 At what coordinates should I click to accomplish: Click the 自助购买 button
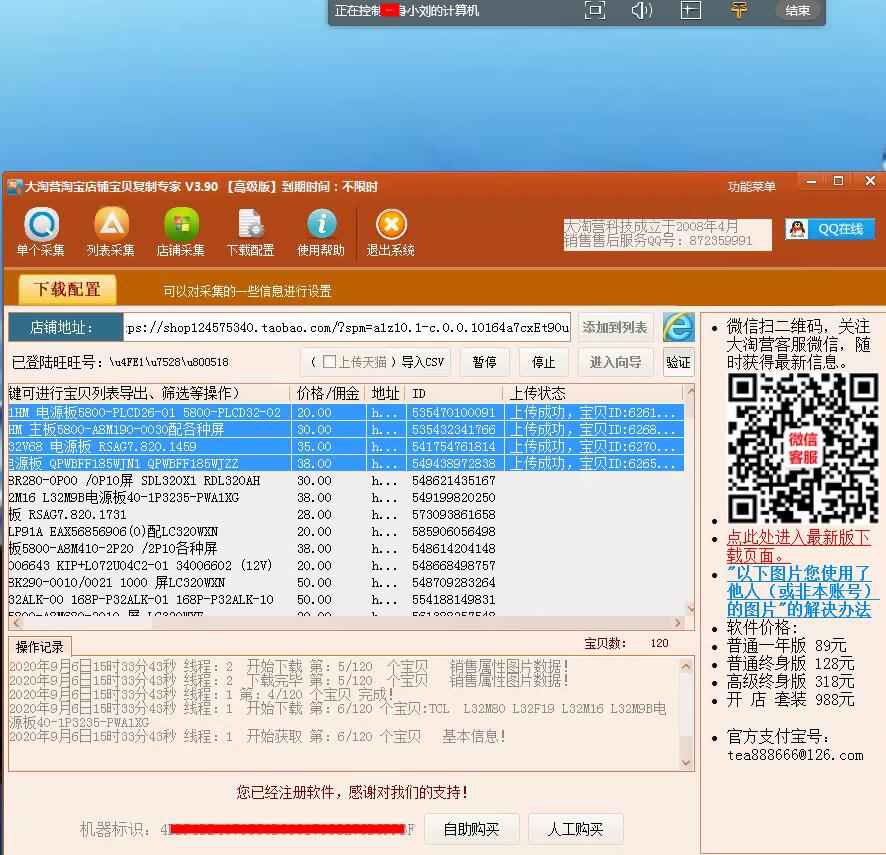pyautogui.click(x=471, y=829)
